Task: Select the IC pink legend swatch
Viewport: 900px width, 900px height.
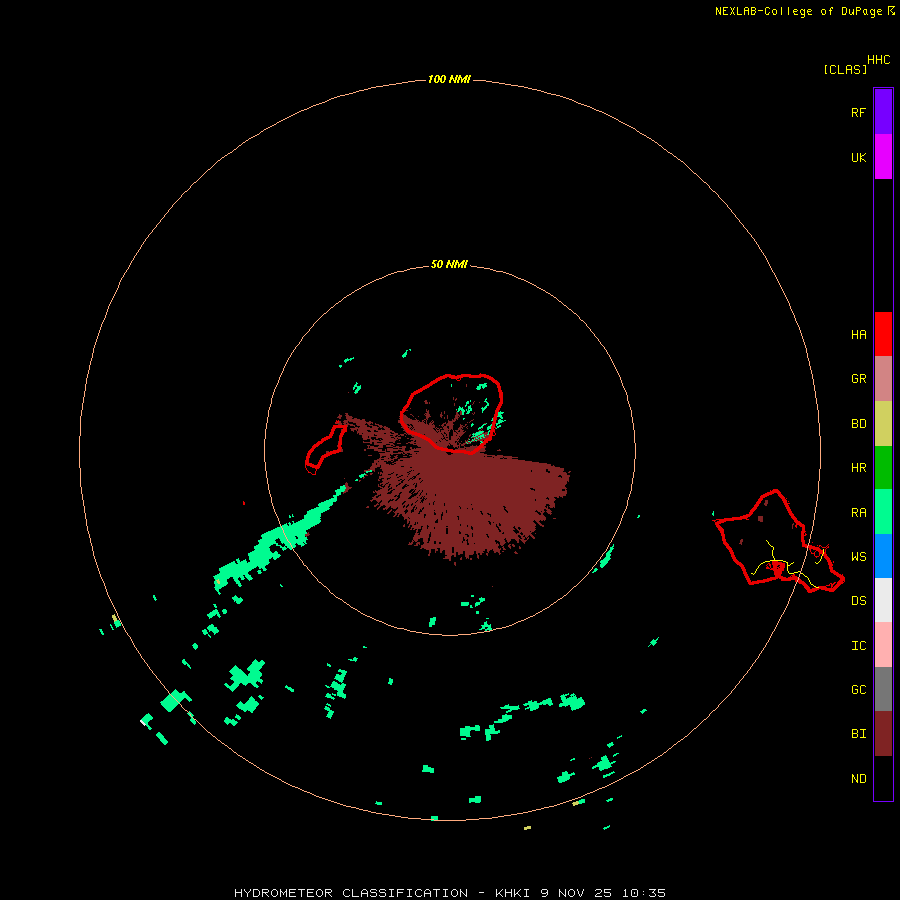Action: (883, 645)
